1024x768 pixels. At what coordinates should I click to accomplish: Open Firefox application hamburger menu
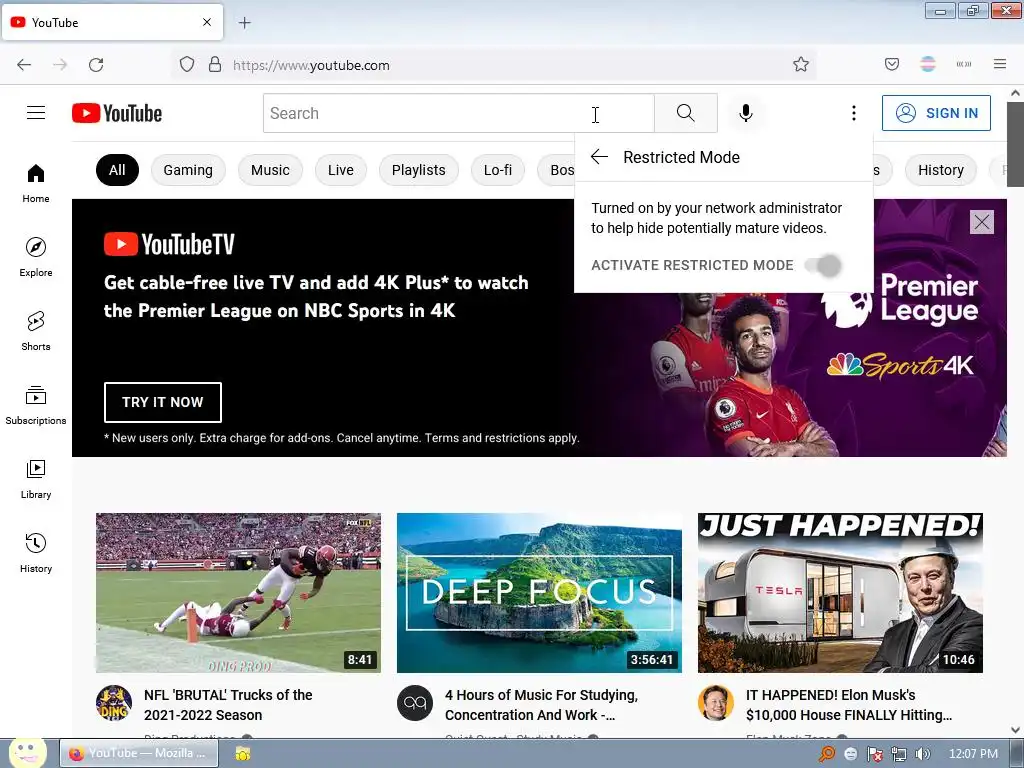pyautogui.click(x=1000, y=64)
